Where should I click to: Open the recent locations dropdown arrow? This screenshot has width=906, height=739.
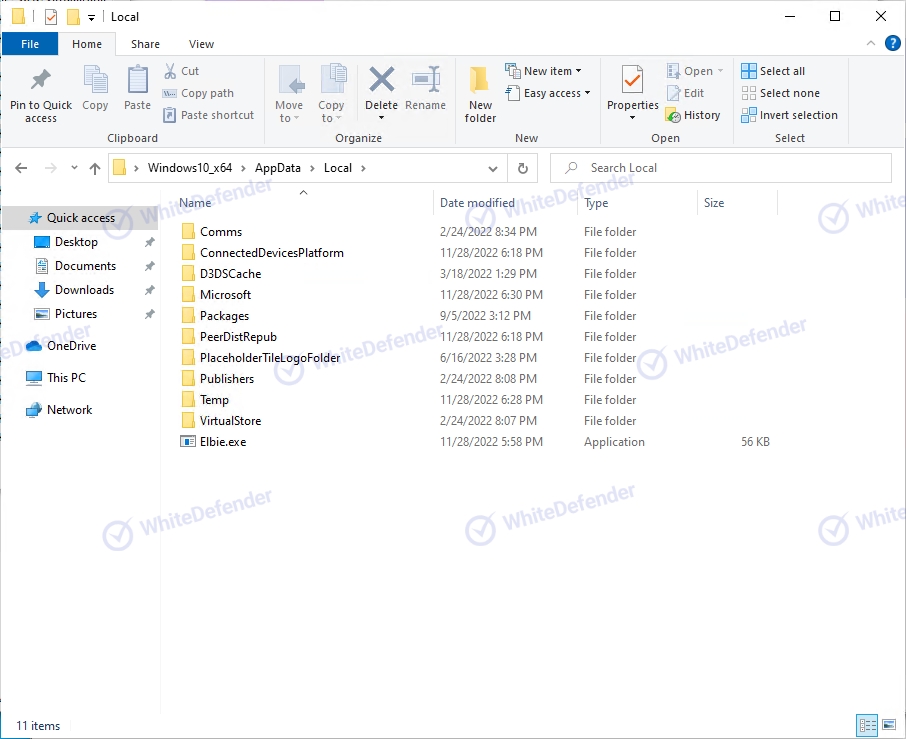tap(74, 168)
